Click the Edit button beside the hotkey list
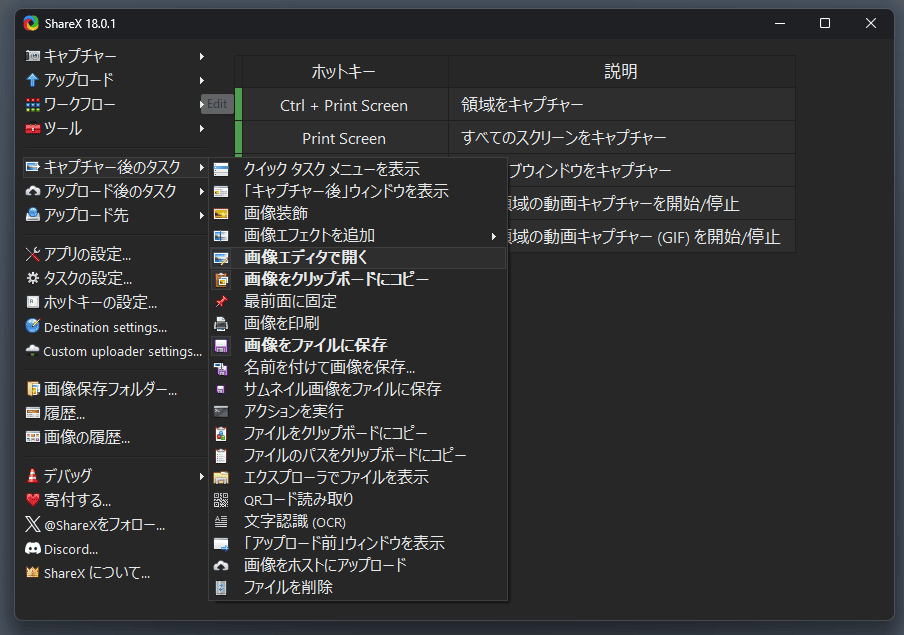Image resolution: width=904 pixels, height=635 pixels. 217,104
